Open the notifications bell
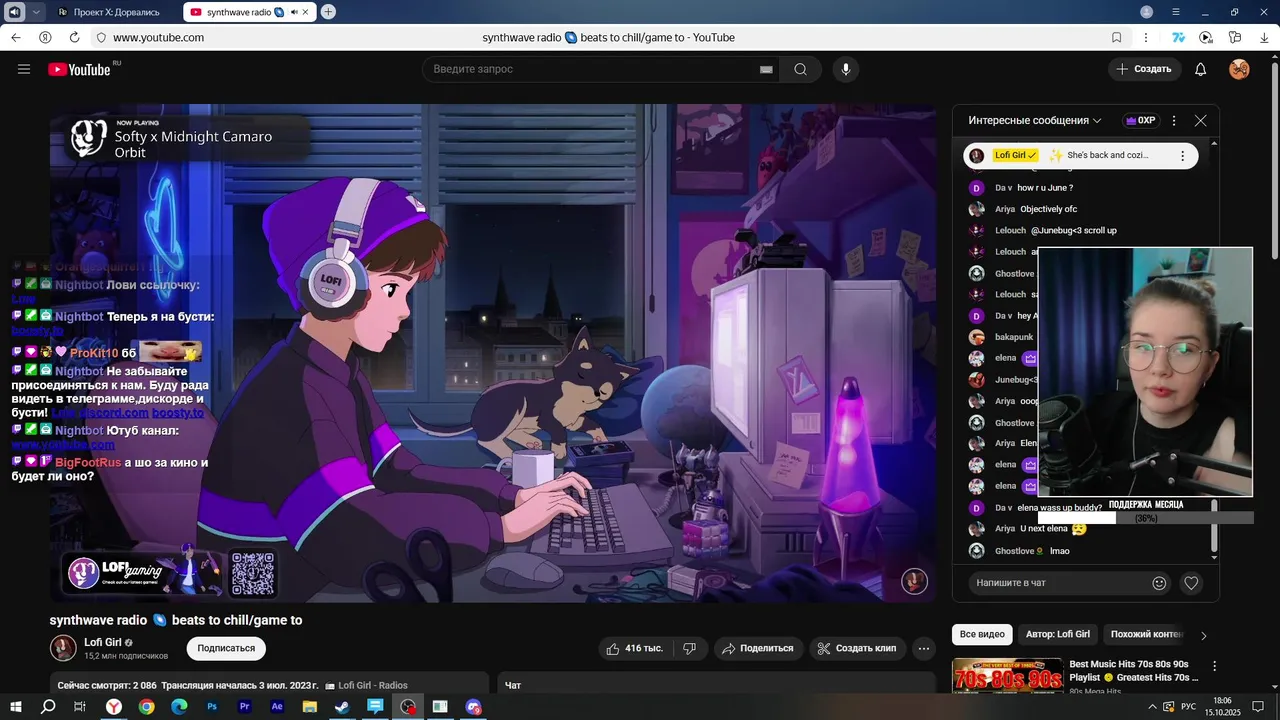1280x720 pixels. click(1201, 69)
